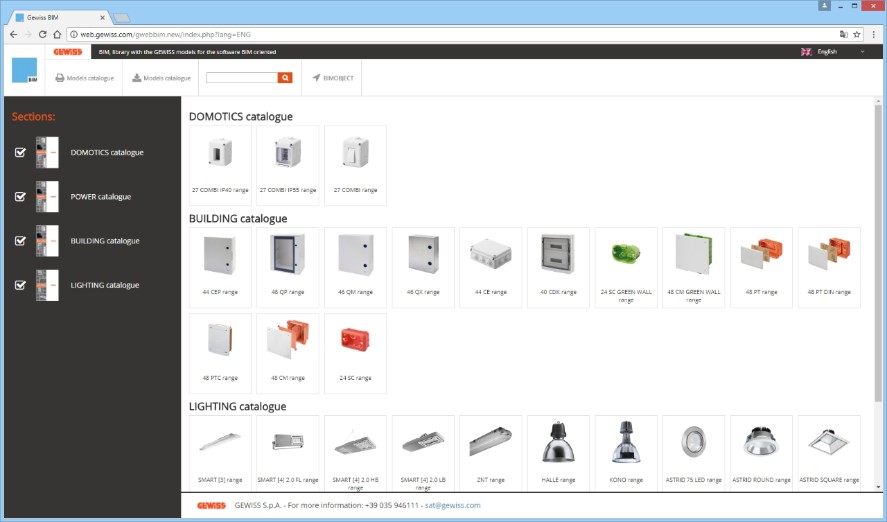
Task: Click the BUILDING catalogue cover image in sidebar
Action: coord(47,241)
